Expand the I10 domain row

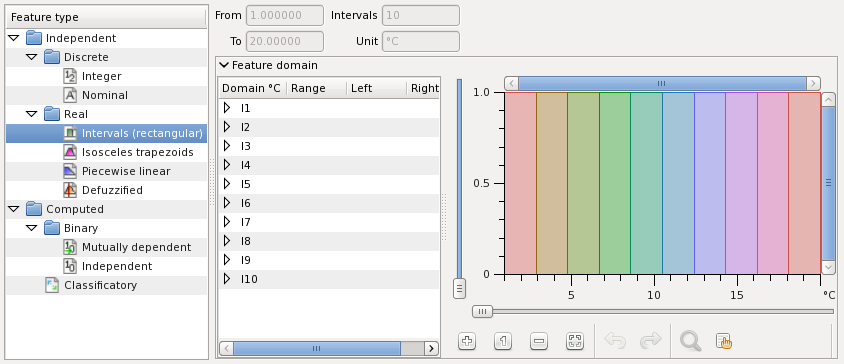227,278
